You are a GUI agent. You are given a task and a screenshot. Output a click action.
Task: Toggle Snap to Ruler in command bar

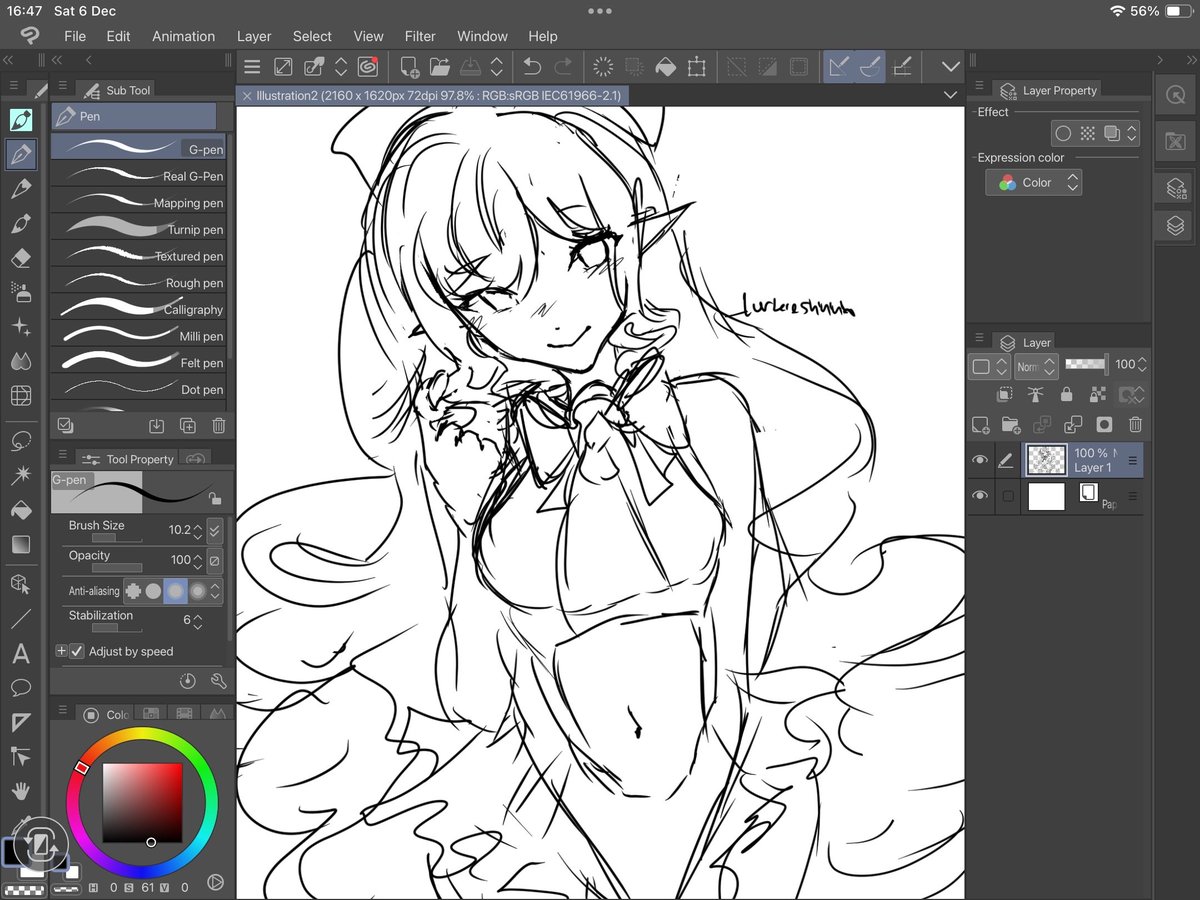coord(838,67)
